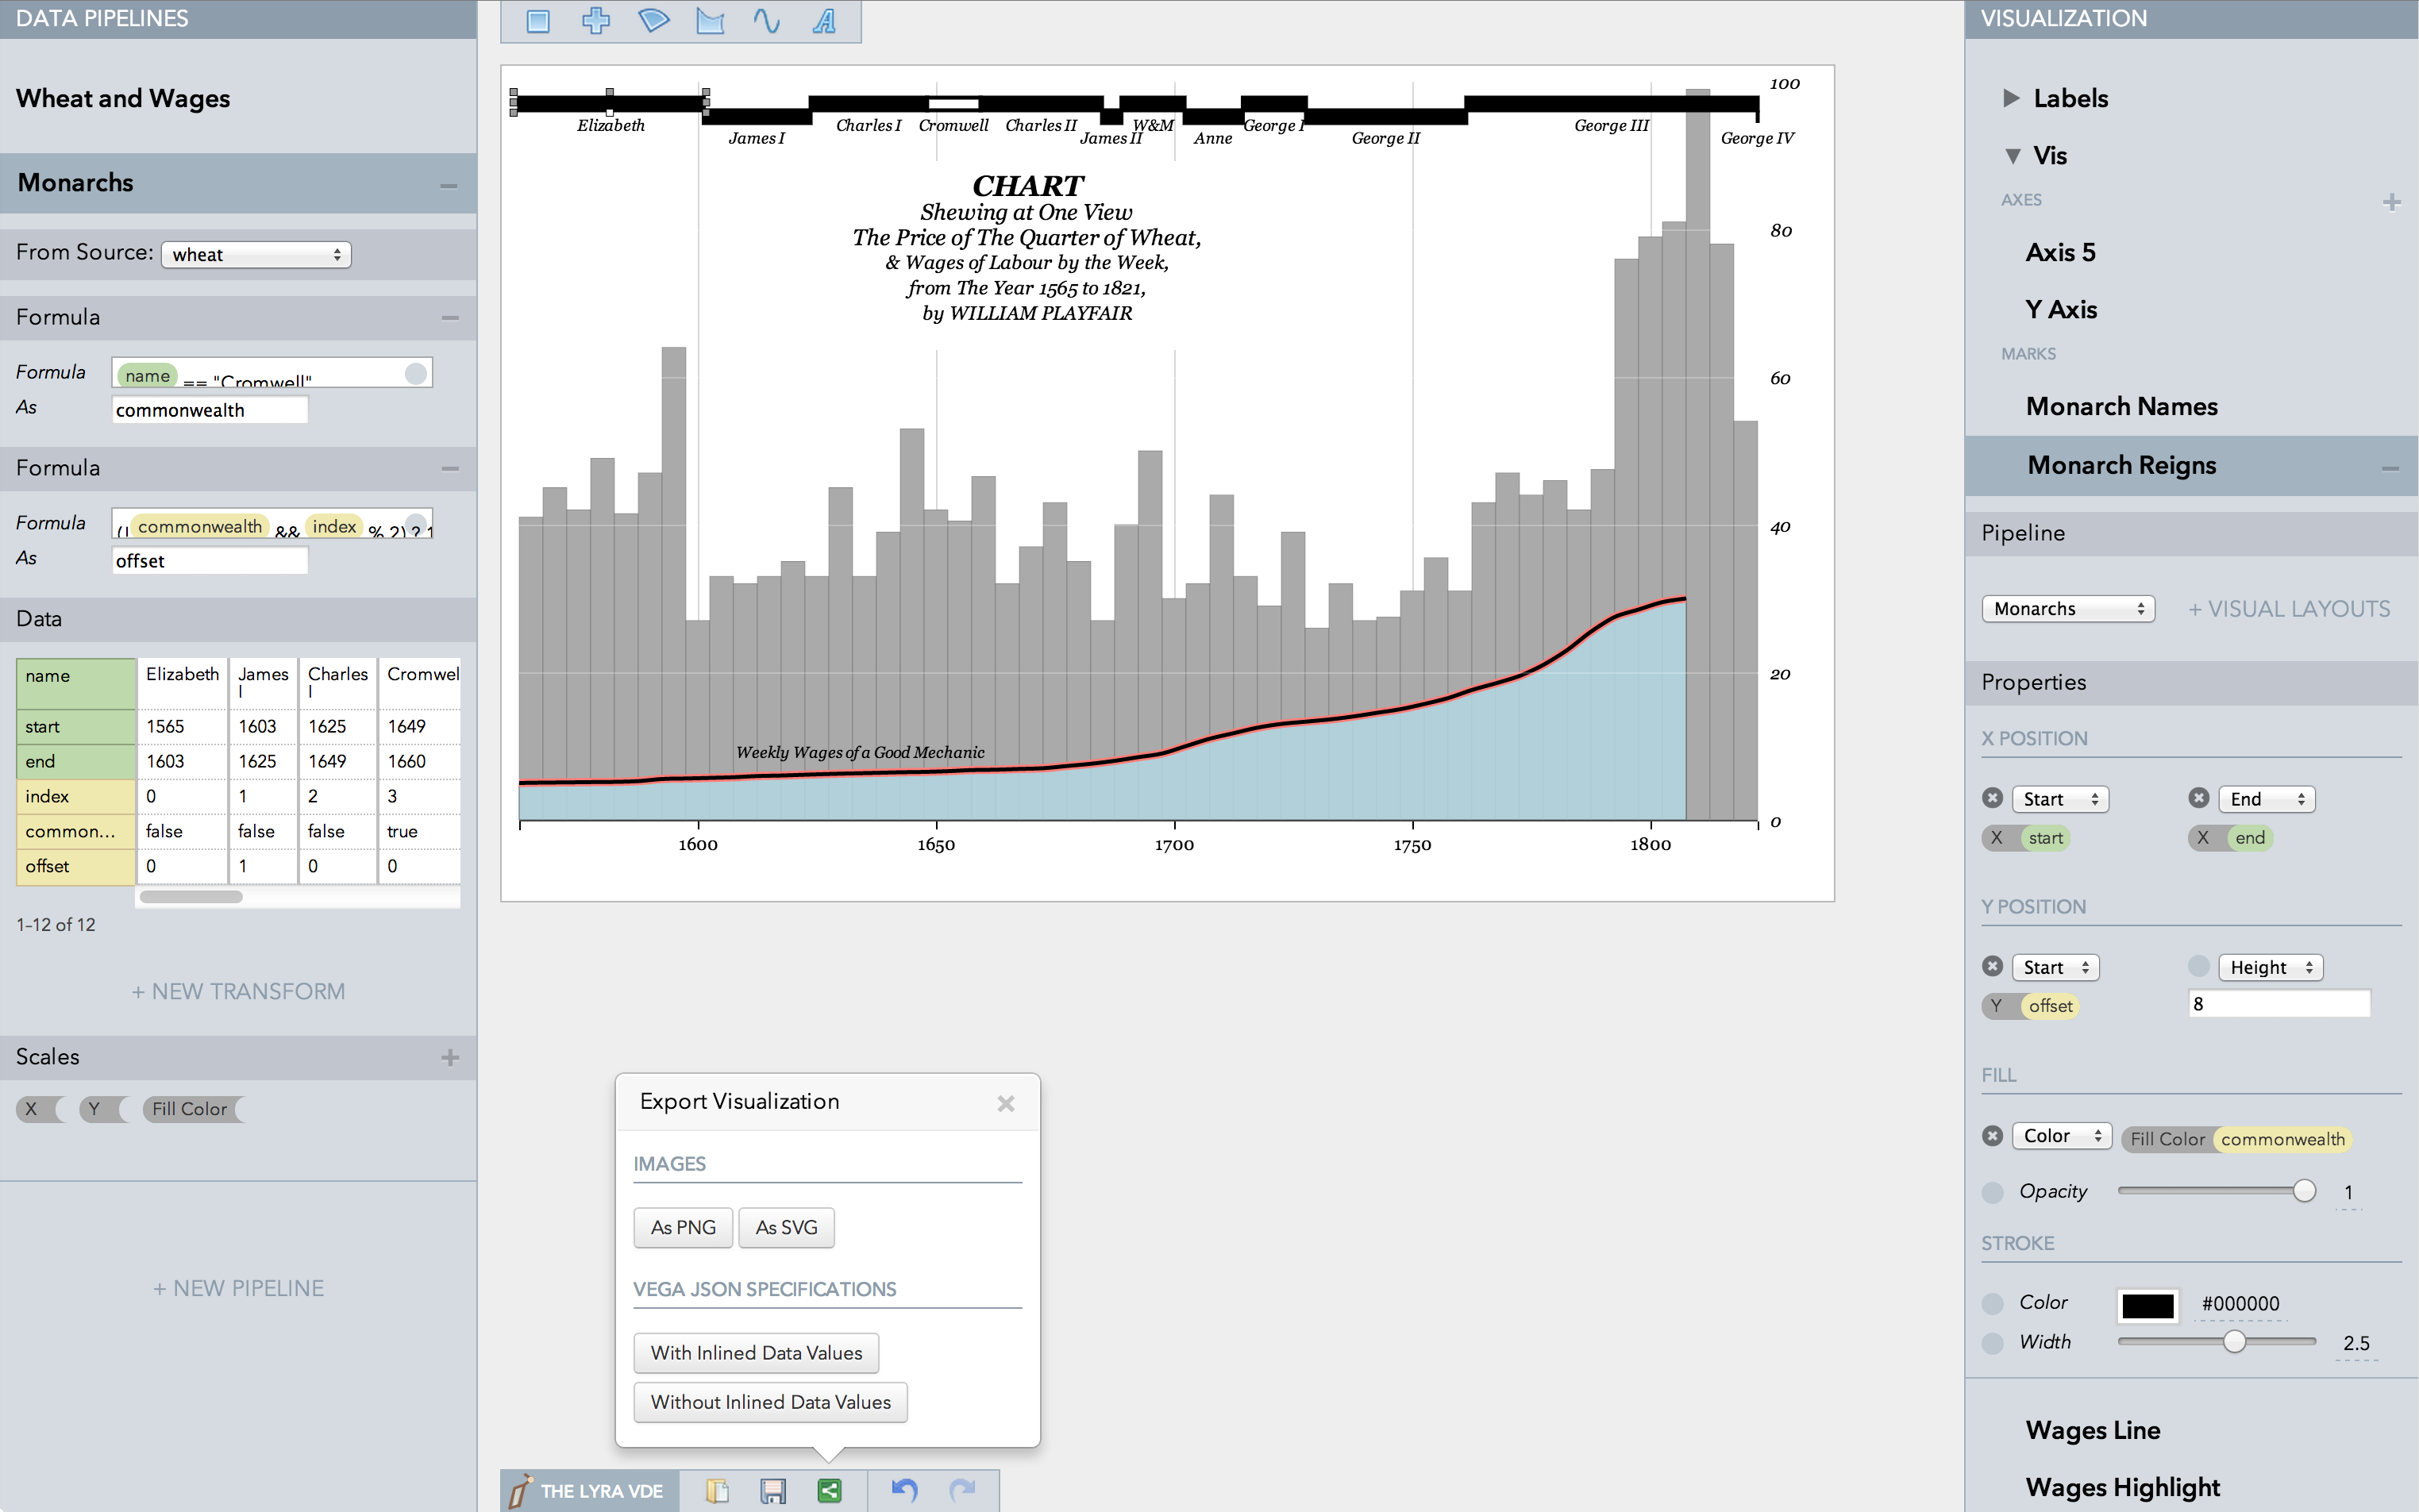This screenshot has width=2419, height=1512.
Task: Click the undo arrow icon
Action: [x=906, y=1489]
